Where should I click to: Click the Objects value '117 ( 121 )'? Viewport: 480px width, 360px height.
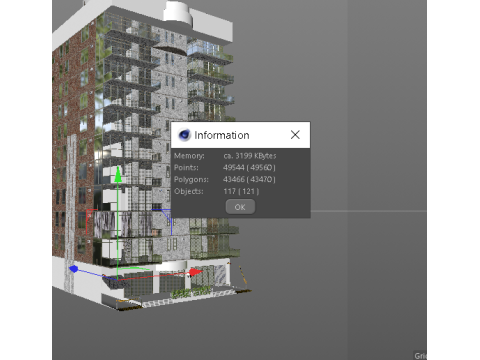241,191
